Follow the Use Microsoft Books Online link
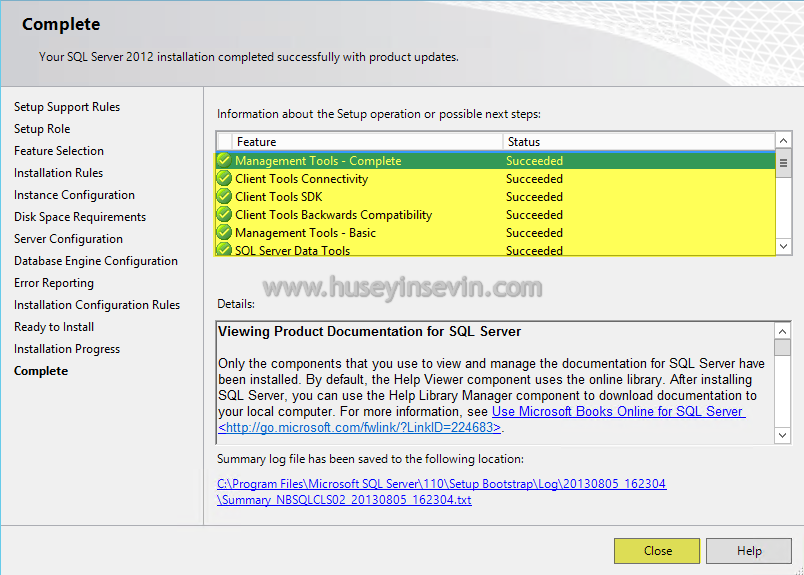This screenshot has width=804, height=575. pyautogui.click(x=618, y=411)
